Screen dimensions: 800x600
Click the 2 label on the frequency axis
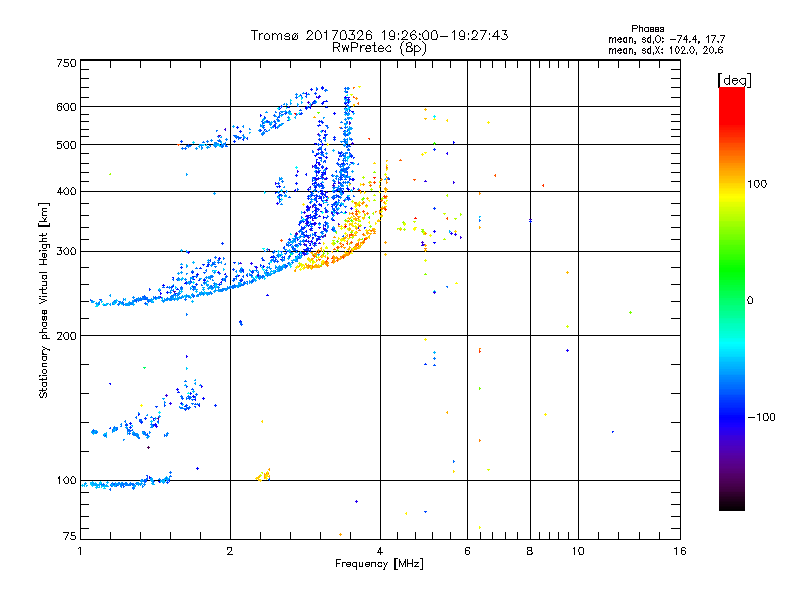(230, 551)
